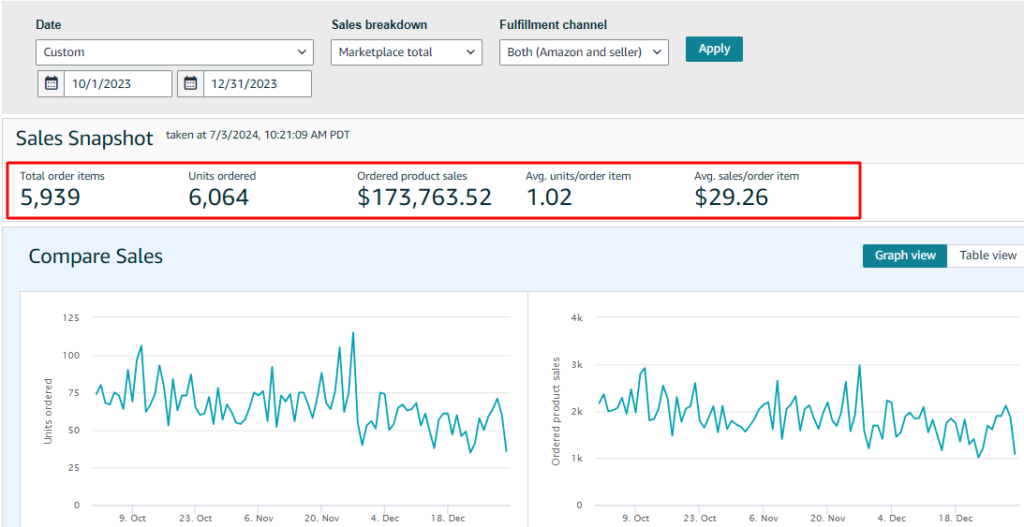This screenshot has height=527, width=1024.
Task: Select the Units ordered value 6,064
Action: pyautogui.click(x=218, y=197)
